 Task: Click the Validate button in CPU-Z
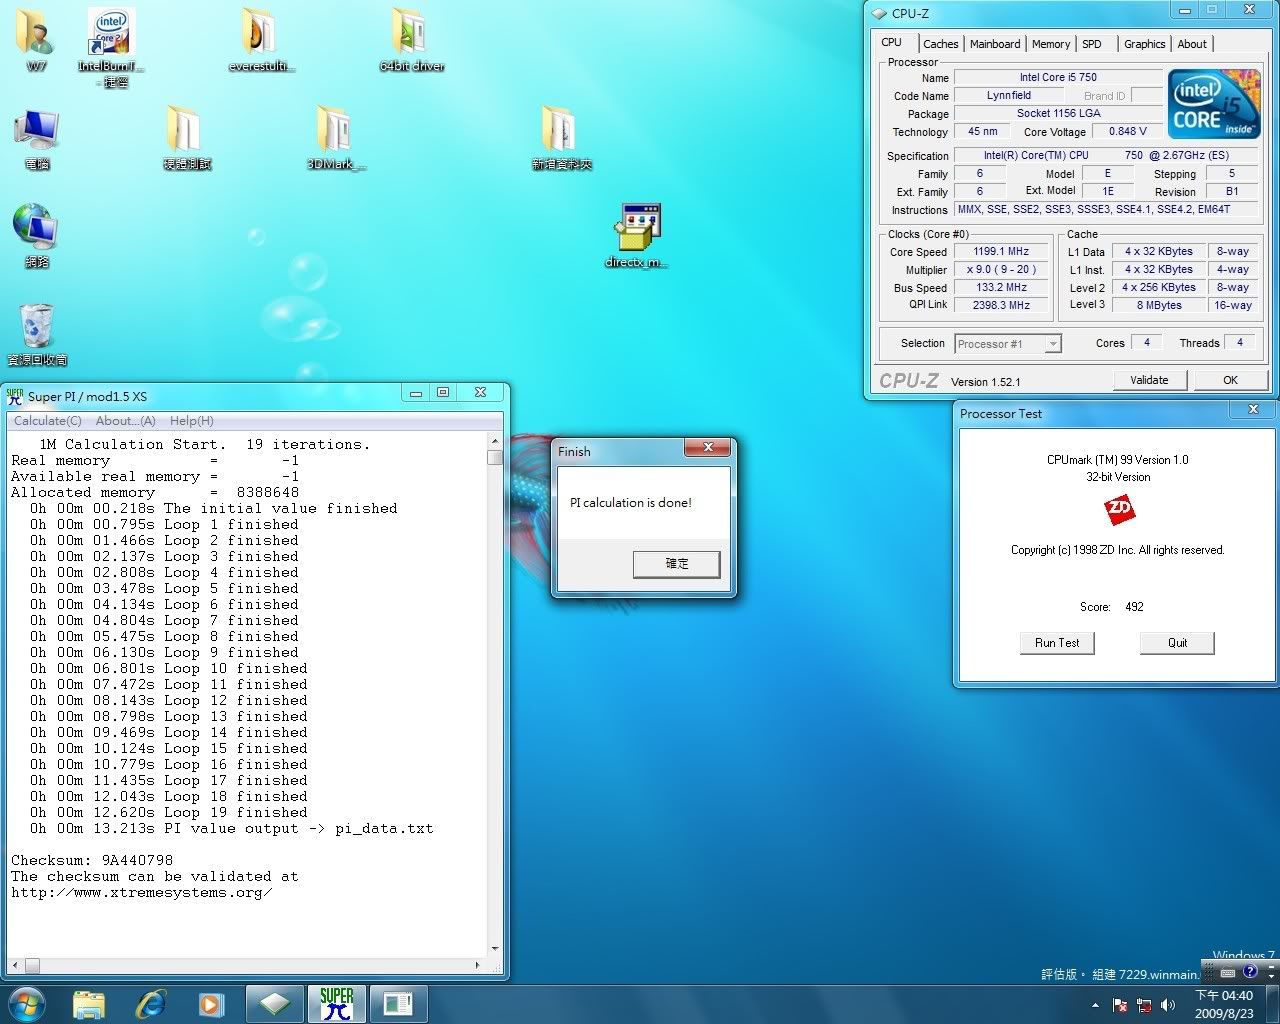pyautogui.click(x=1149, y=380)
